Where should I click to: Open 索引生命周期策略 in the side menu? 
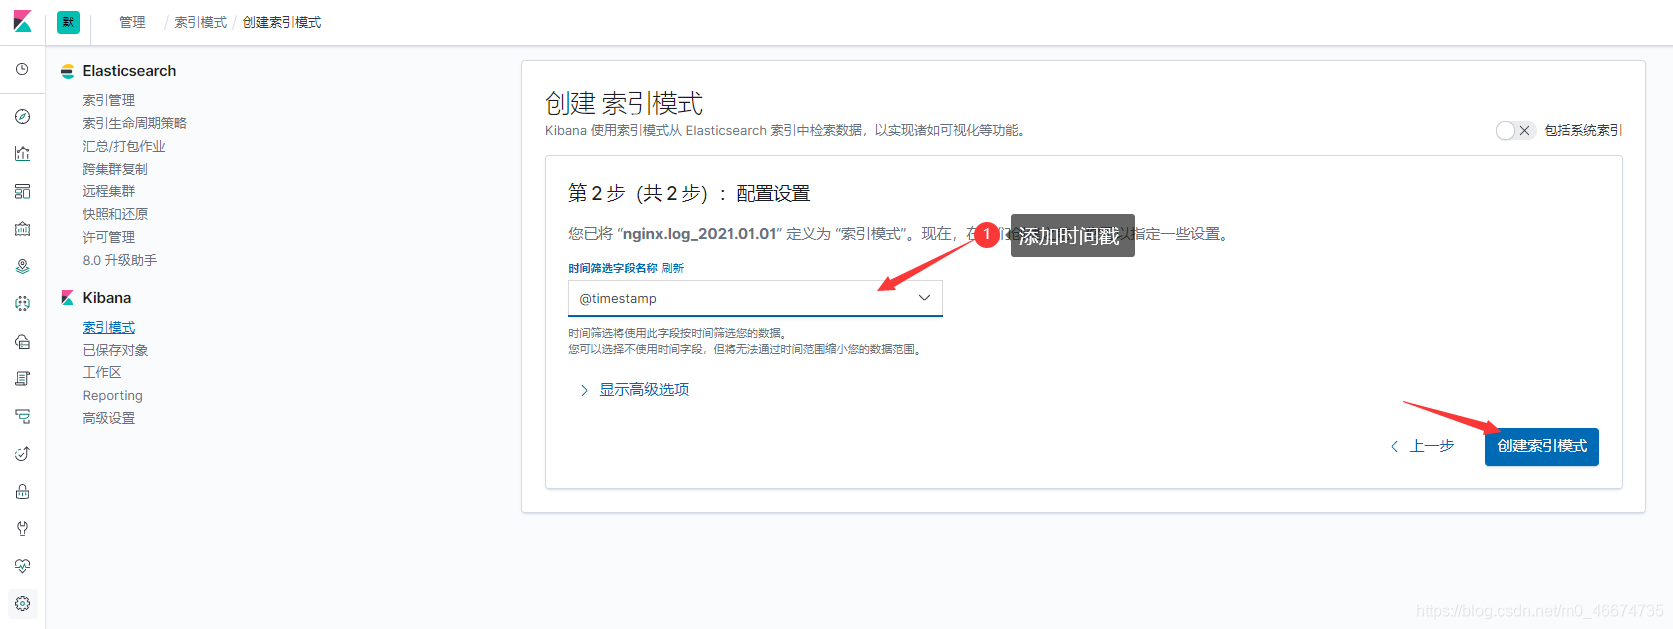pyautogui.click(x=134, y=123)
